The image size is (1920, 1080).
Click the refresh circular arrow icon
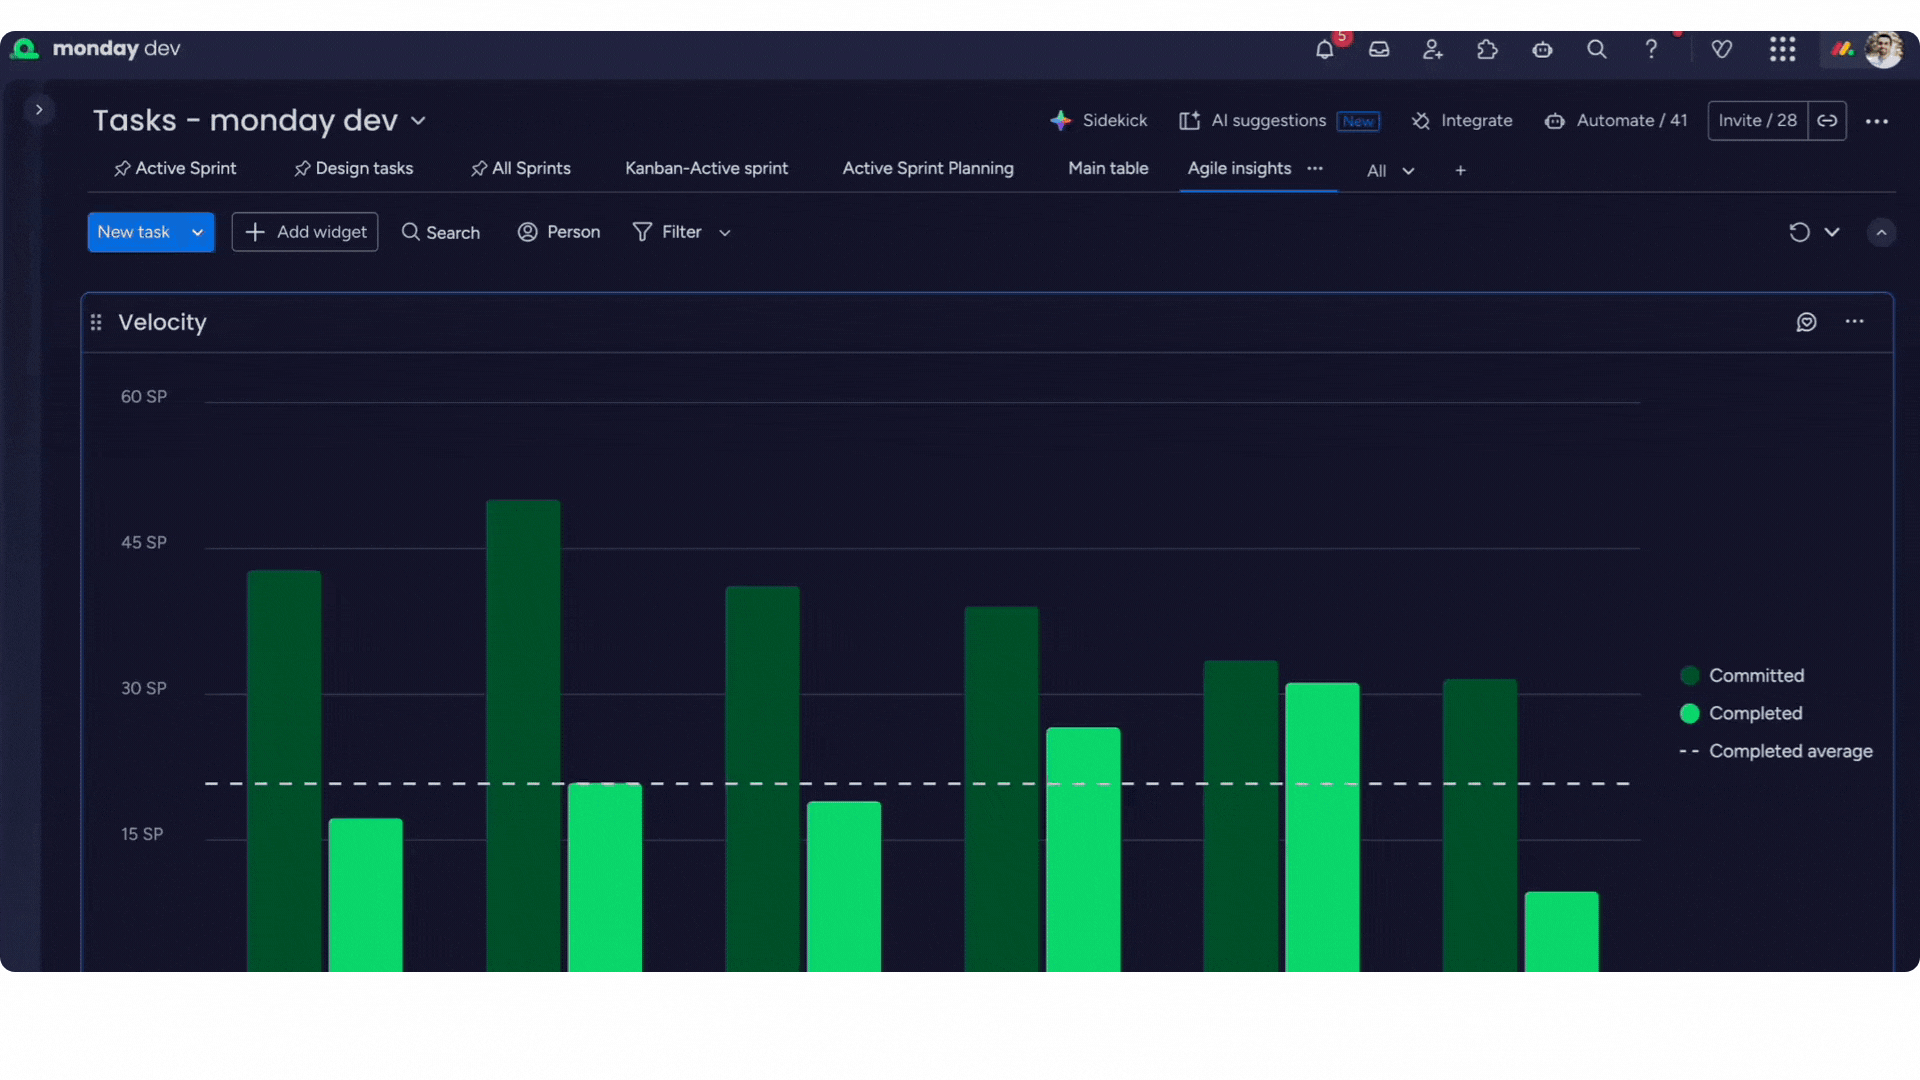1799,232
